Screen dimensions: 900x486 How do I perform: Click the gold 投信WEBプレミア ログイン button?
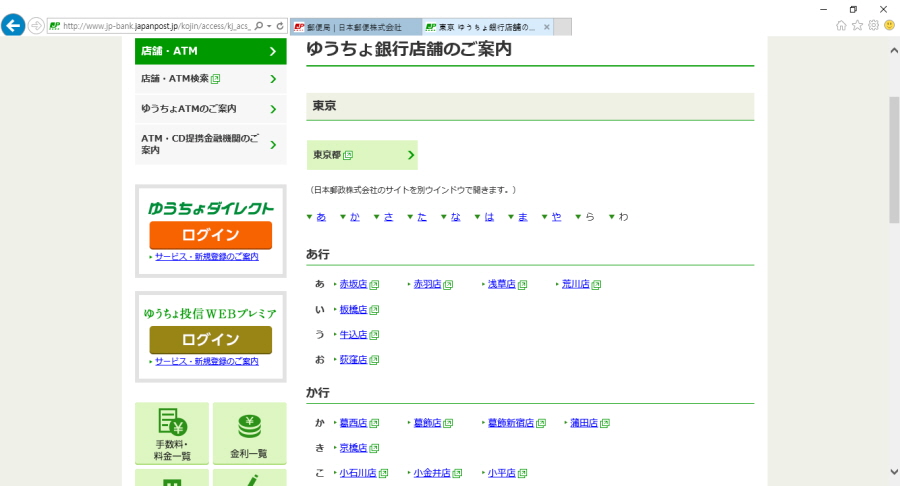tap(211, 340)
